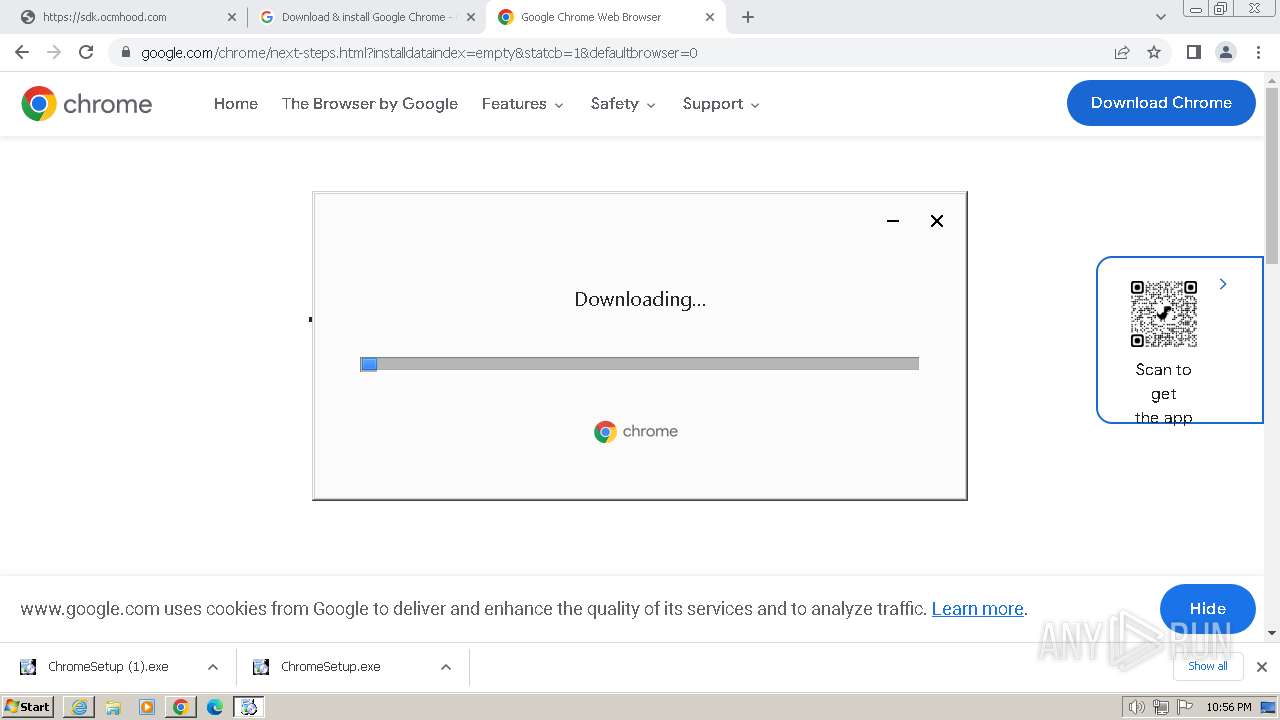Bookmark this page with the star icon
Image resolution: width=1280 pixels, height=720 pixels.
[1154, 52]
